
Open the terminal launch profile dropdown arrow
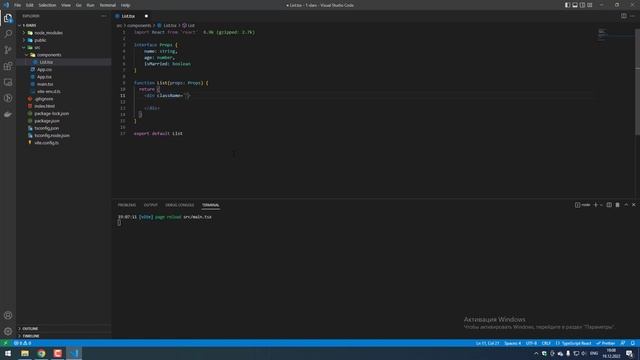(x=601, y=205)
